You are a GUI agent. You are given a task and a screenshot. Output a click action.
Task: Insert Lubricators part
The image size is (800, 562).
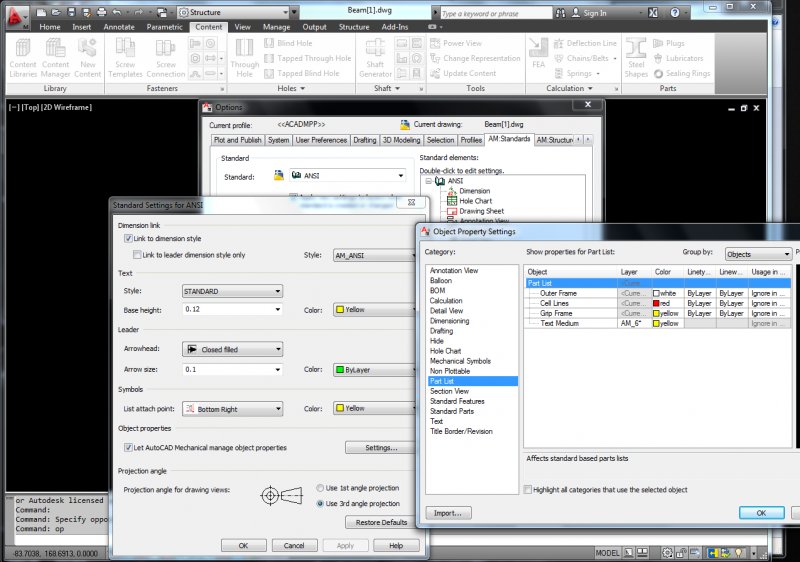tap(678, 58)
